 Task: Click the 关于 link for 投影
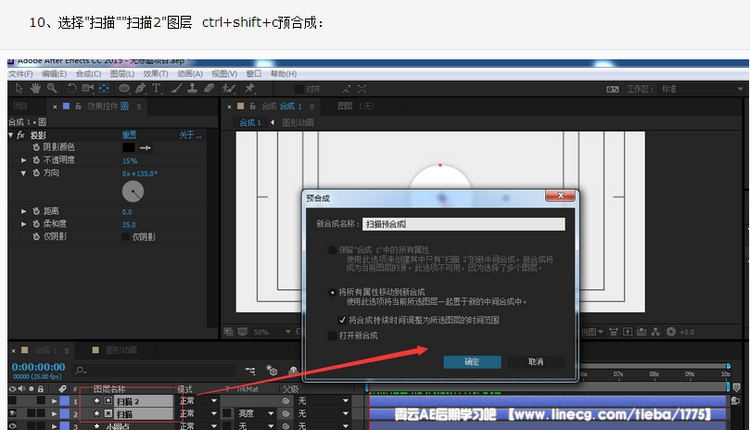pyautogui.click(x=190, y=135)
